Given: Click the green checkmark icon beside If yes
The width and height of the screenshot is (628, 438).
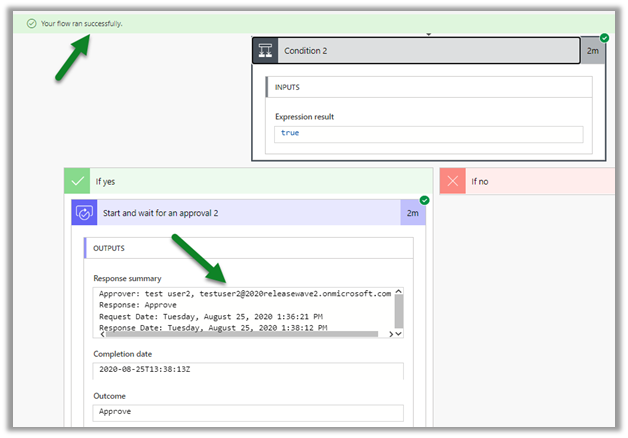Looking at the screenshot, I should [x=77, y=181].
